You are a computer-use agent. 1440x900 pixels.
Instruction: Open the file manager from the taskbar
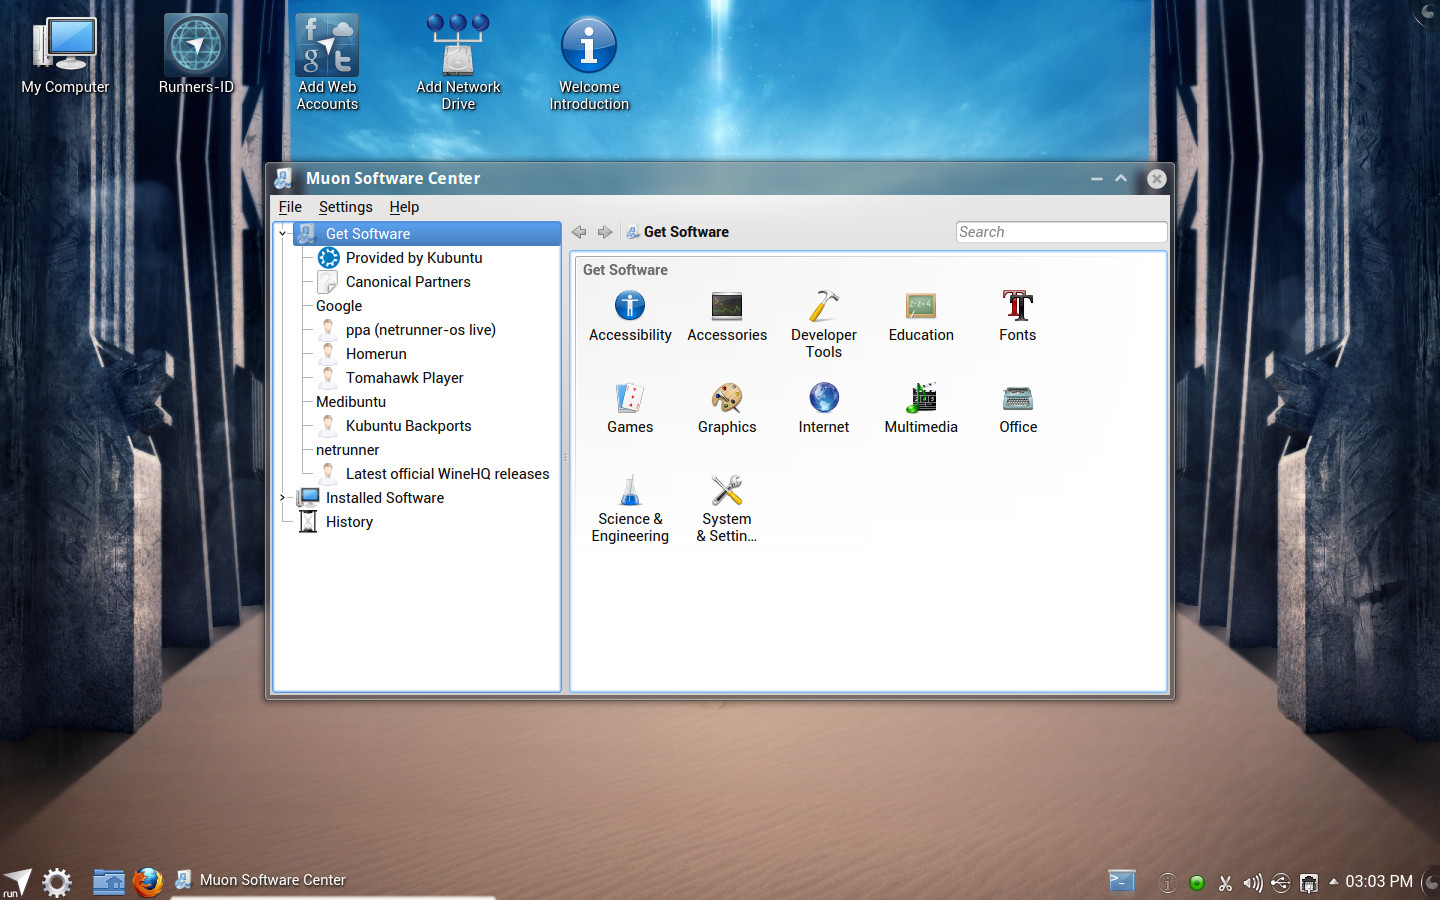click(108, 881)
